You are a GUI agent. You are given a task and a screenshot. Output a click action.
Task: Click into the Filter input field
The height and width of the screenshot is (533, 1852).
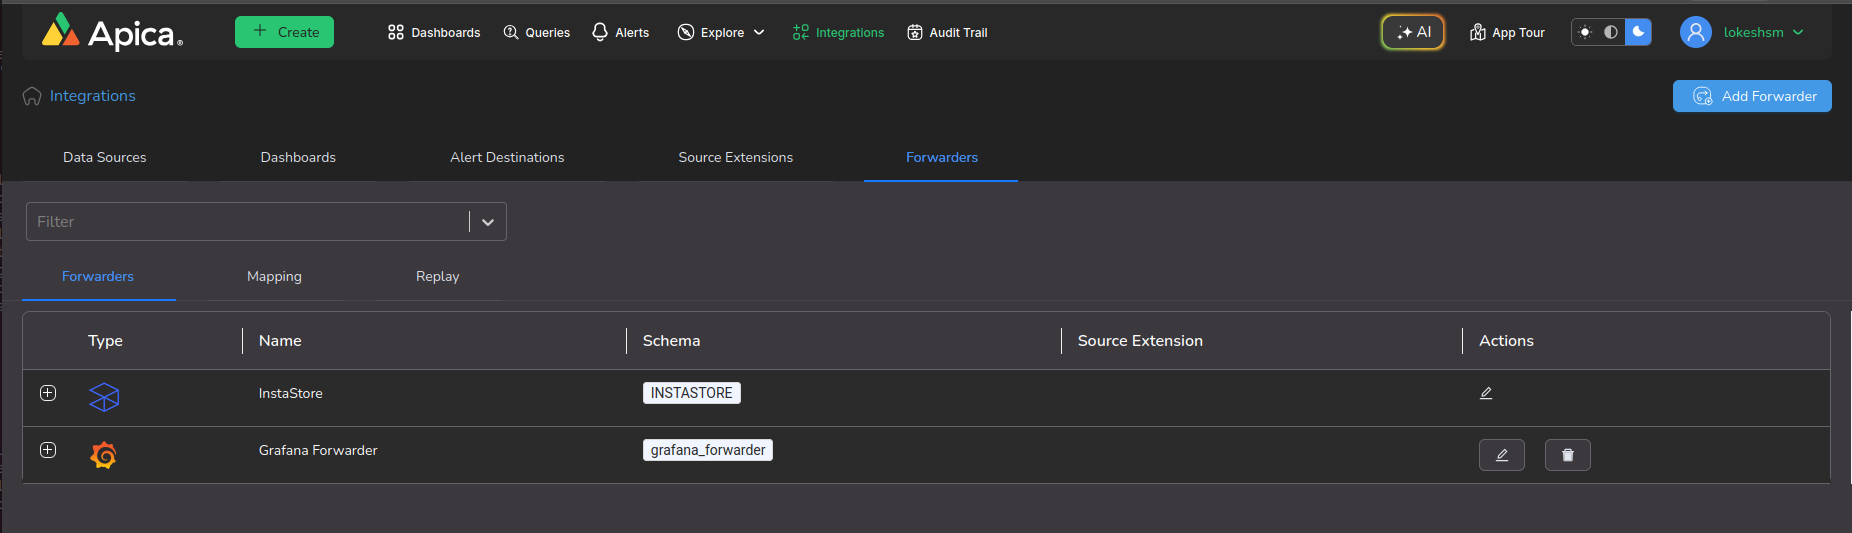[245, 222]
